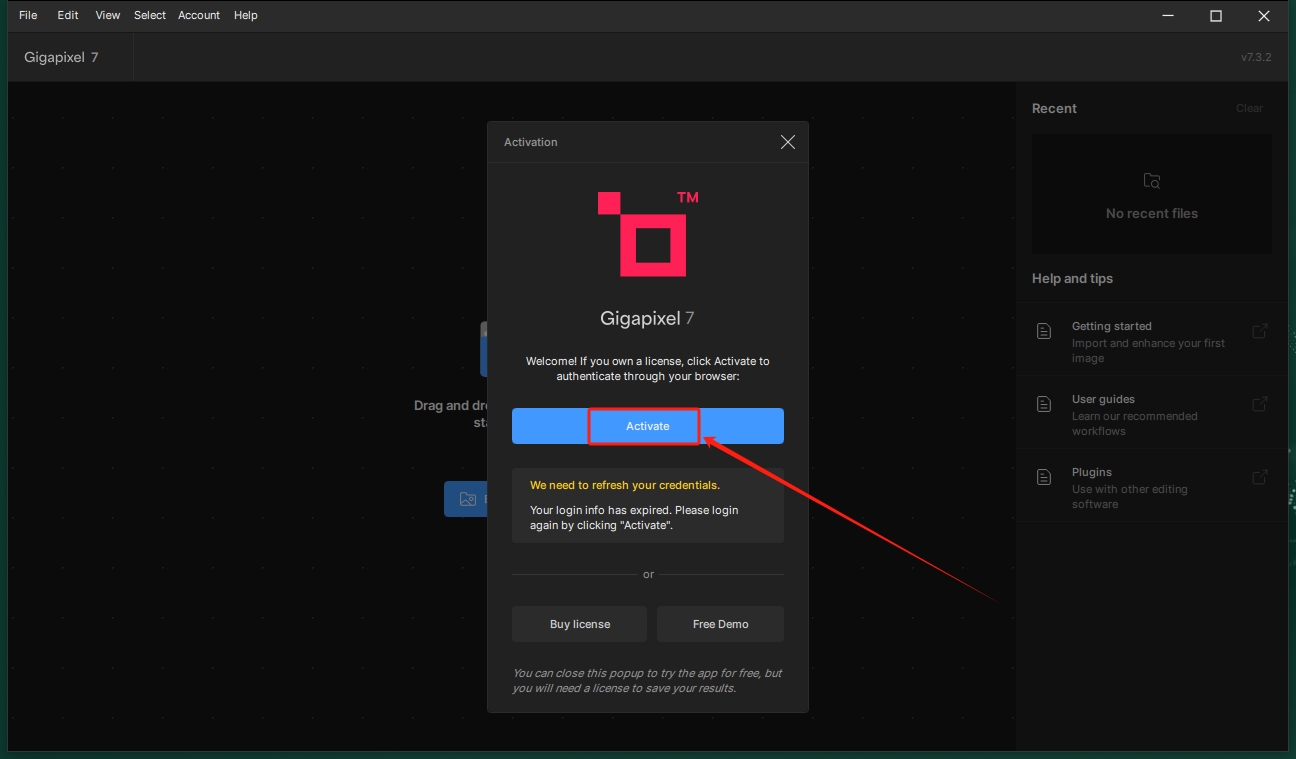Image resolution: width=1296 pixels, height=759 pixels.
Task: Click the No recent files folder icon
Action: point(1152,181)
